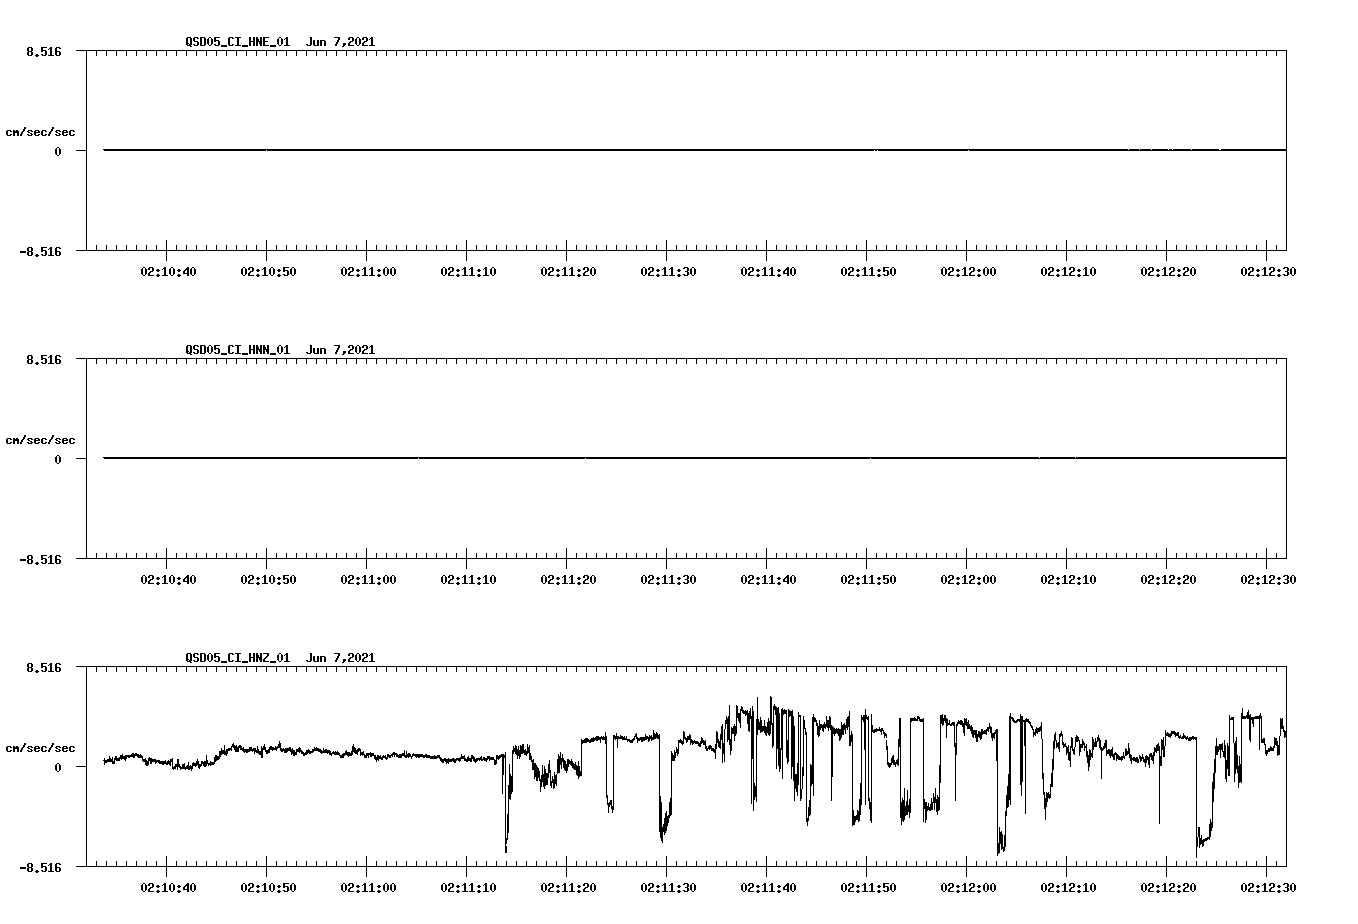Click 02:12:20 time label under HNN plot
The height and width of the screenshot is (924, 1358).
pyautogui.click(x=1168, y=579)
